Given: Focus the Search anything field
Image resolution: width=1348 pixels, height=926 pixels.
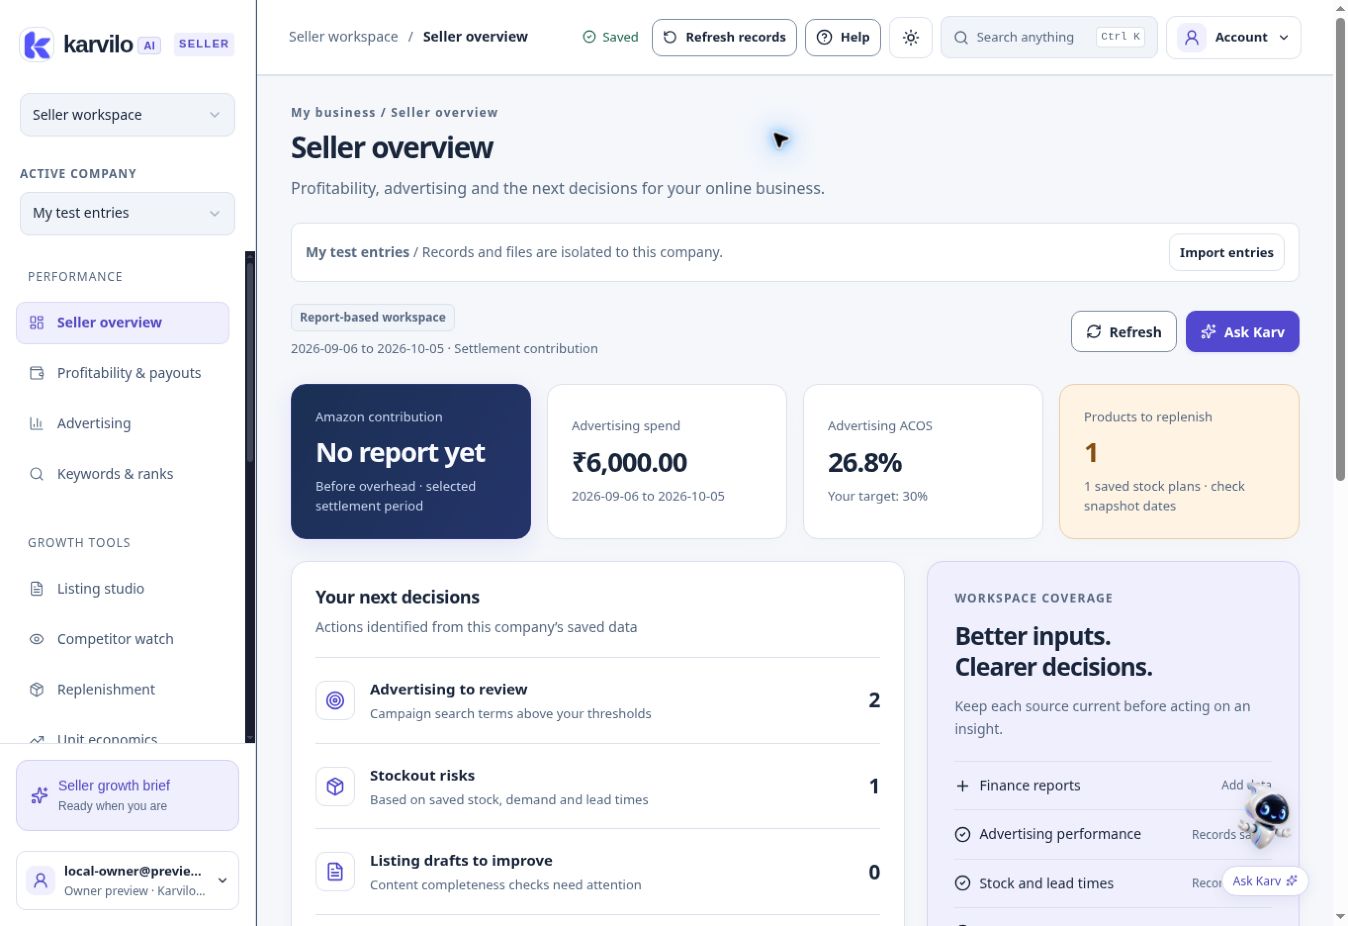Looking at the screenshot, I should pos(1048,38).
